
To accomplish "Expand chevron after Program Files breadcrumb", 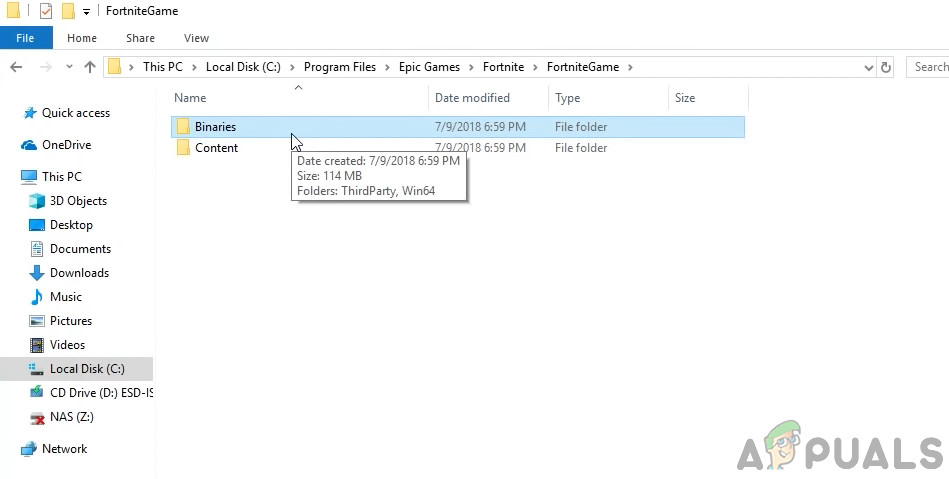I will pyautogui.click(x=387, y=67).
